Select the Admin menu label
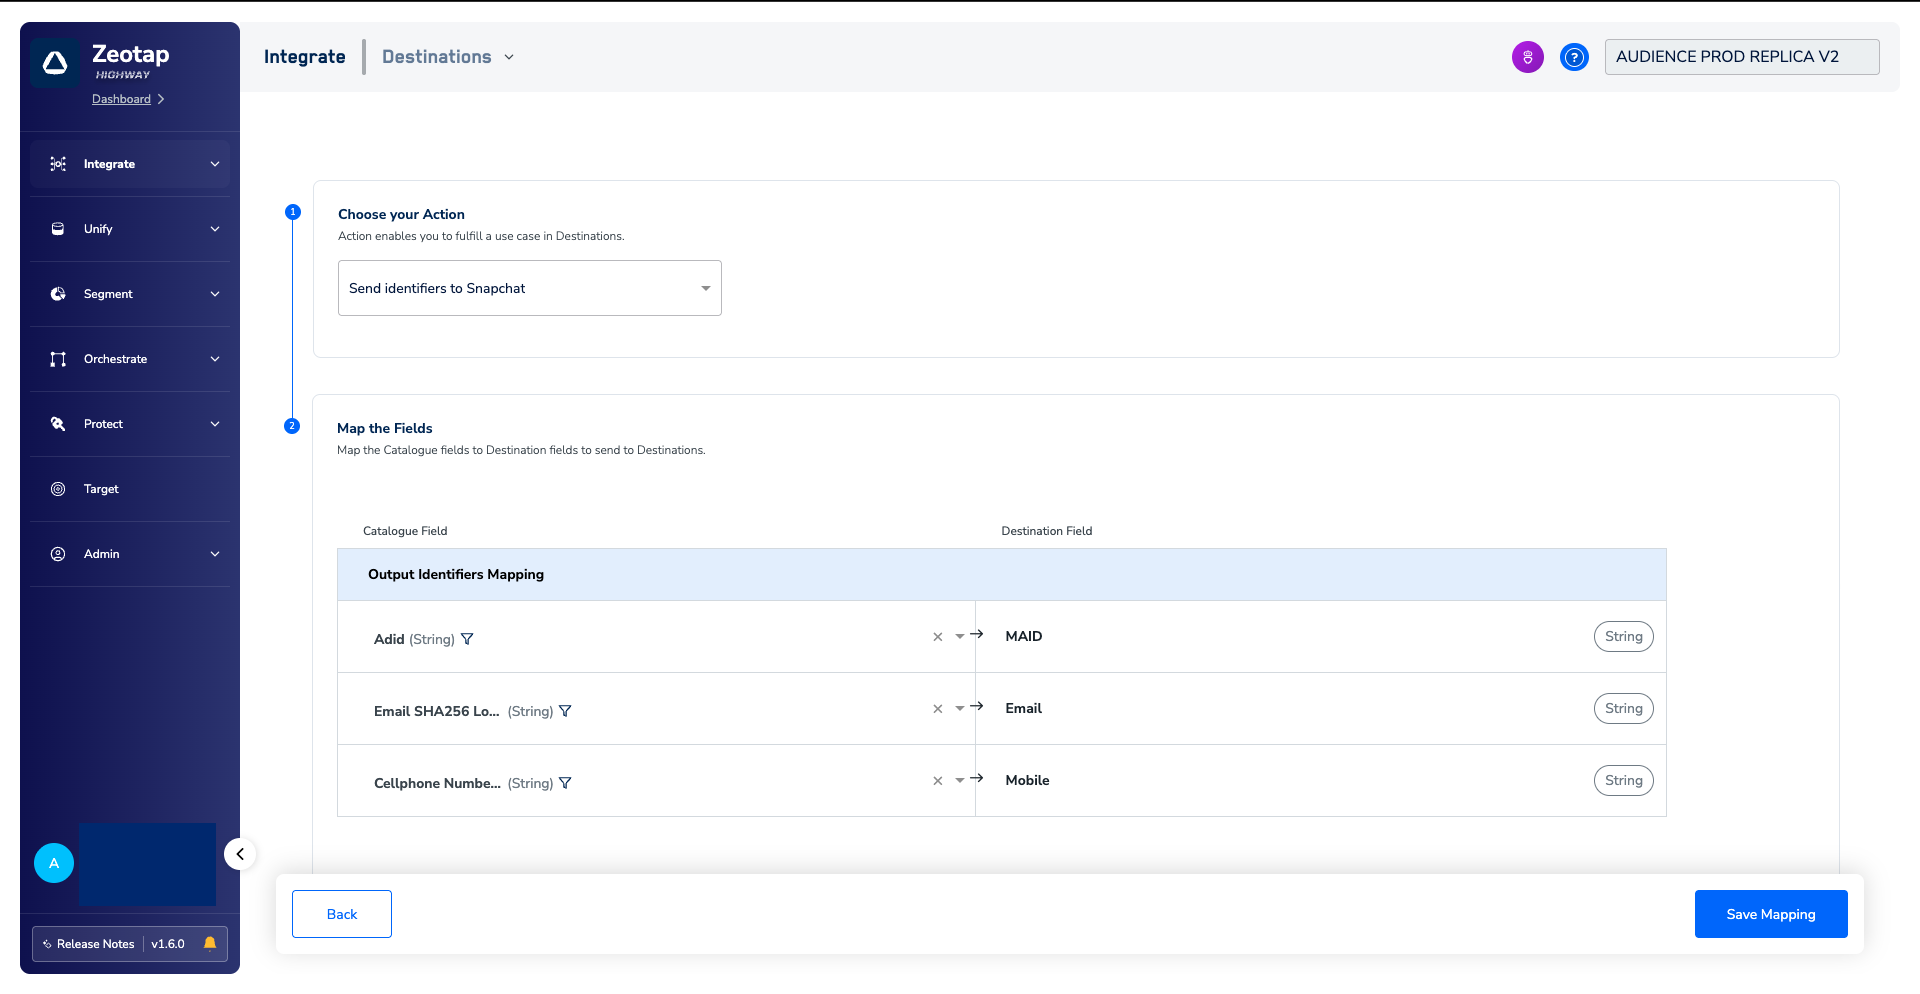1920x994 pixels. coord(101,554)
